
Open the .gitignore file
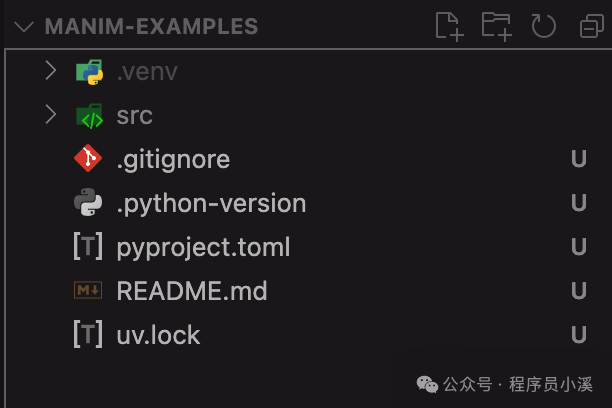tap(173, 159)
